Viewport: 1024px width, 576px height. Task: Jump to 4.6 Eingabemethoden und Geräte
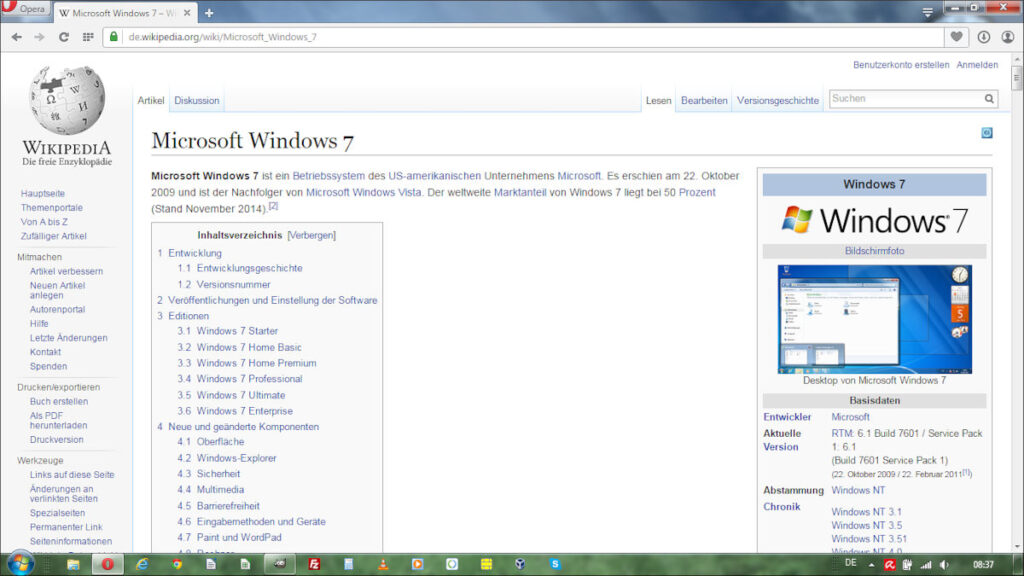pyautogui.click(x=251, y=521)
